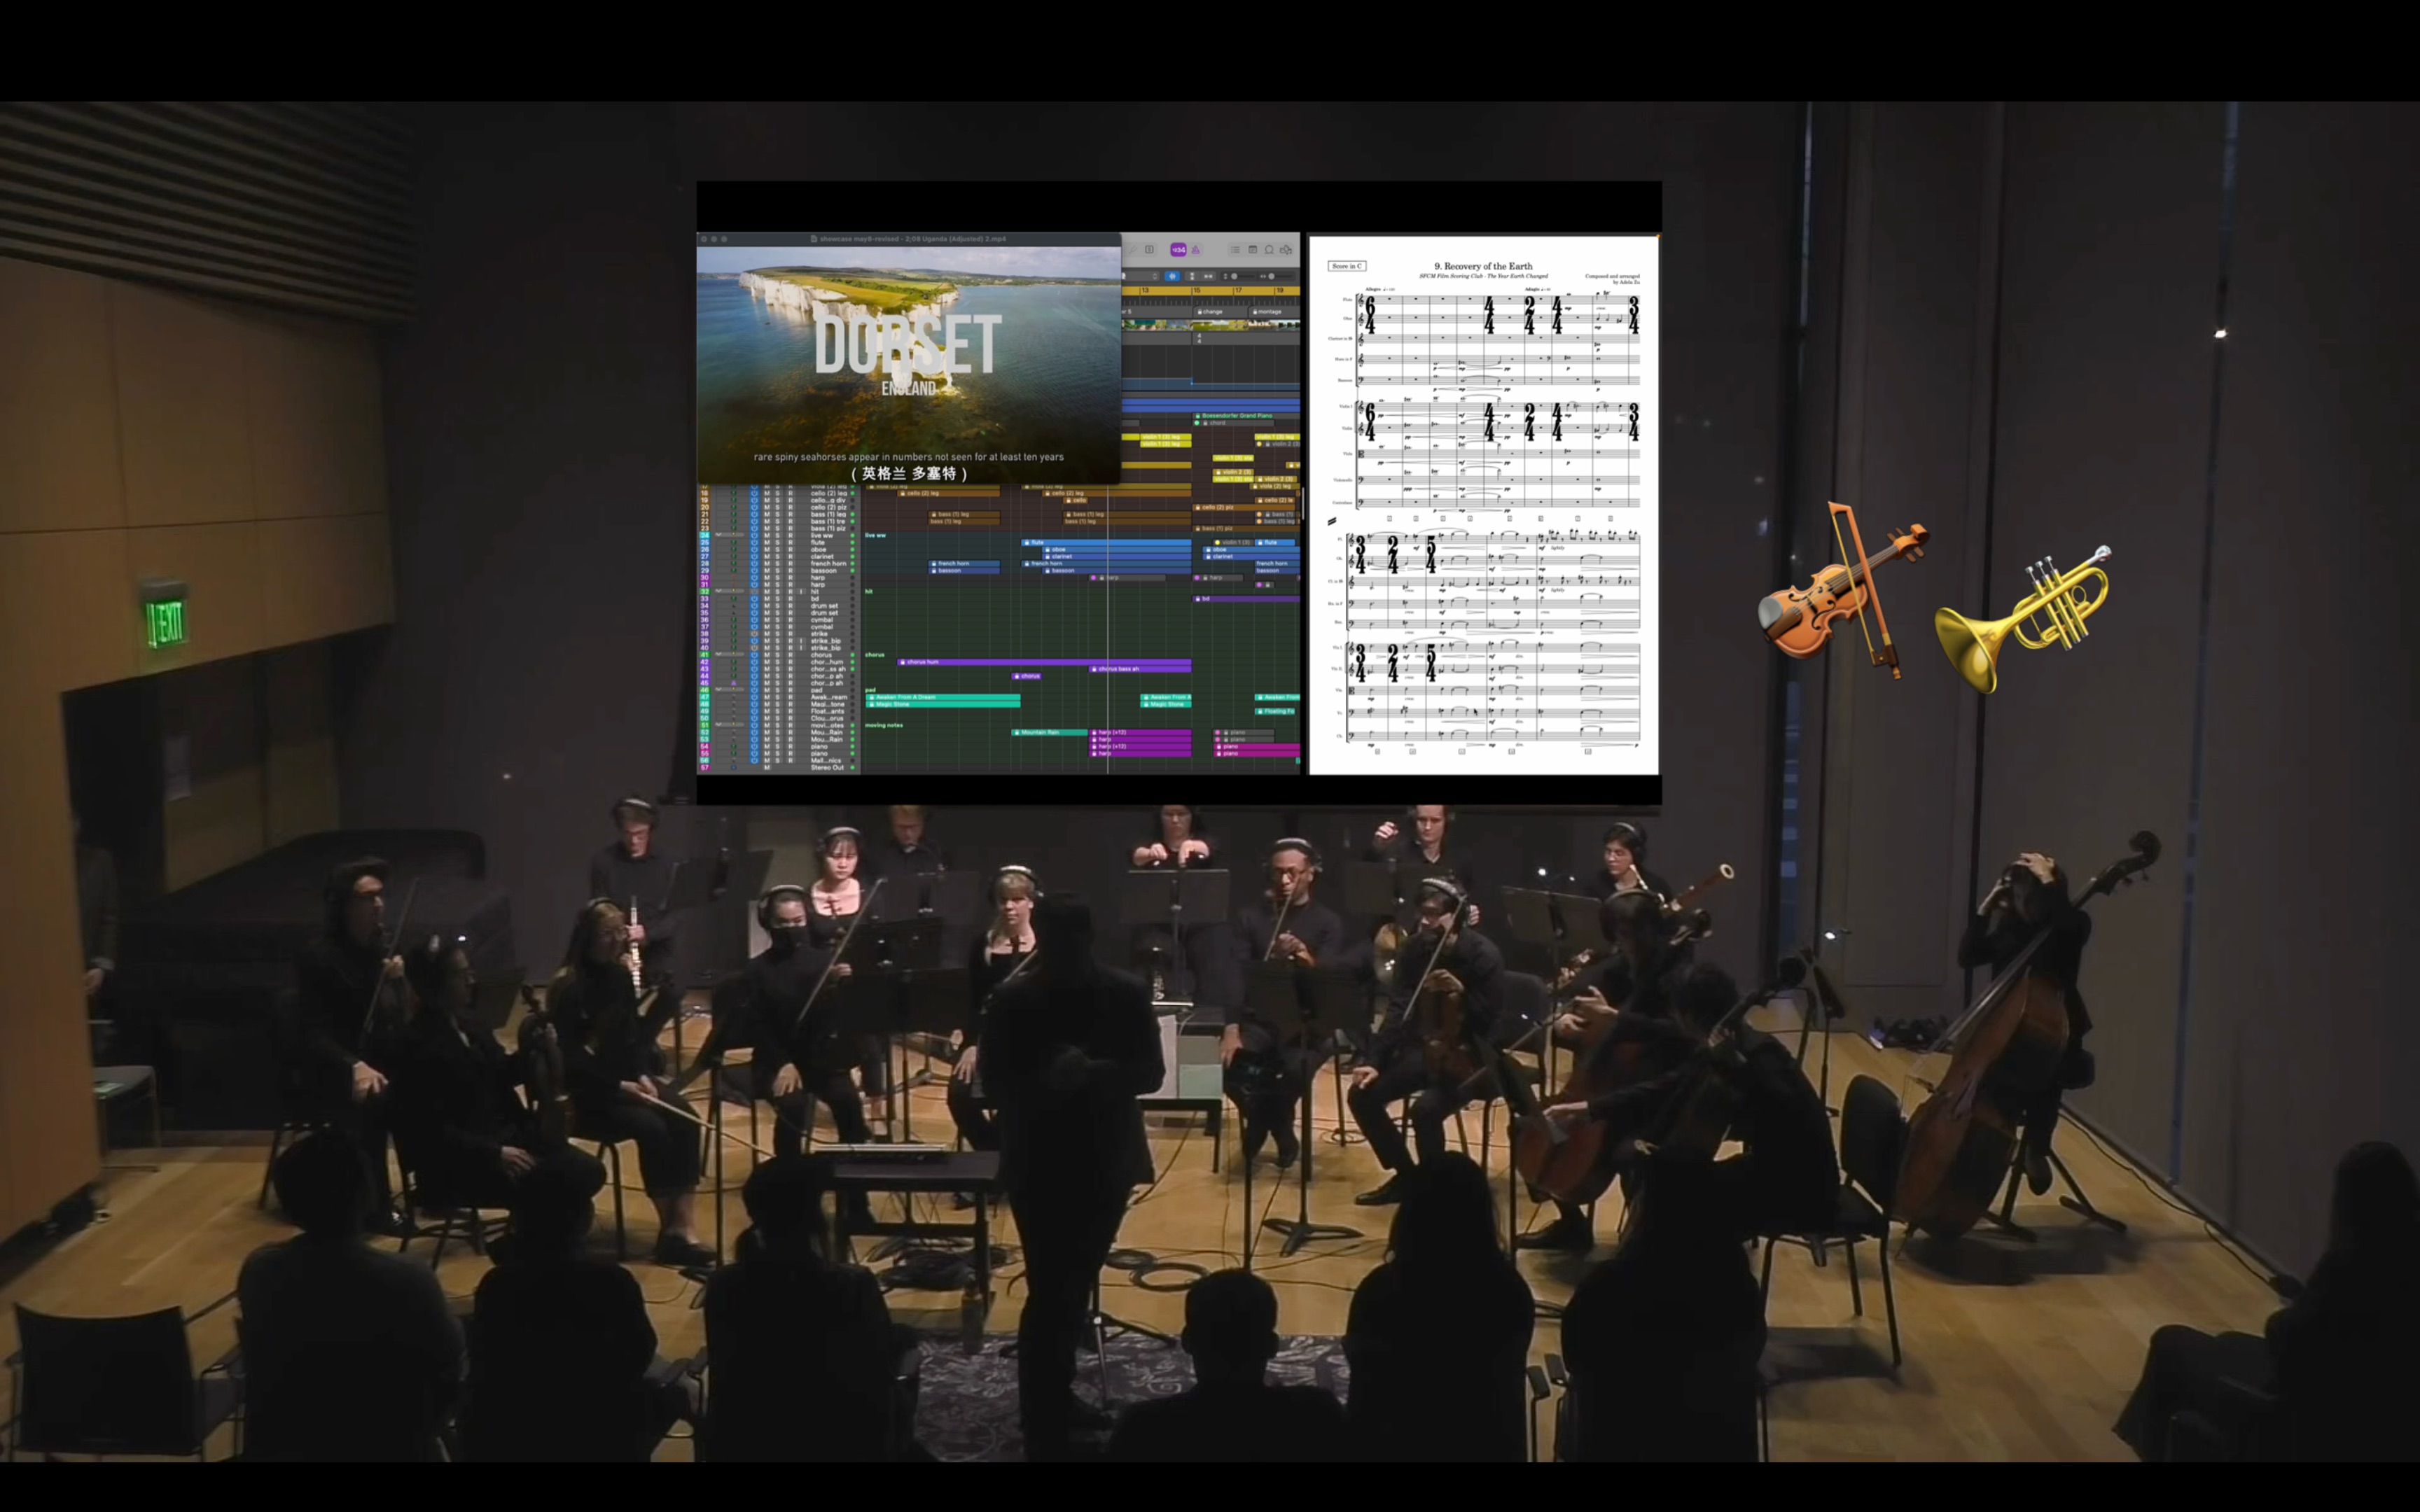Select the harp track 30 name
Screen dimensions: 2420x1512
[x=818, y=578]
